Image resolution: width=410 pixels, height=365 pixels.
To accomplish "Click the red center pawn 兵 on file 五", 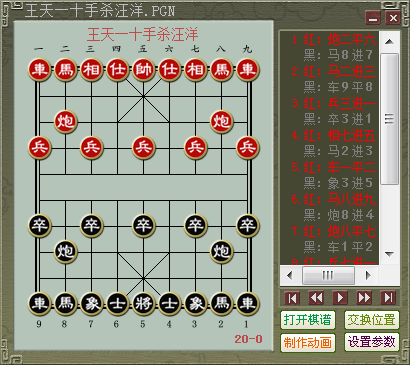I will tap(143, 148).
